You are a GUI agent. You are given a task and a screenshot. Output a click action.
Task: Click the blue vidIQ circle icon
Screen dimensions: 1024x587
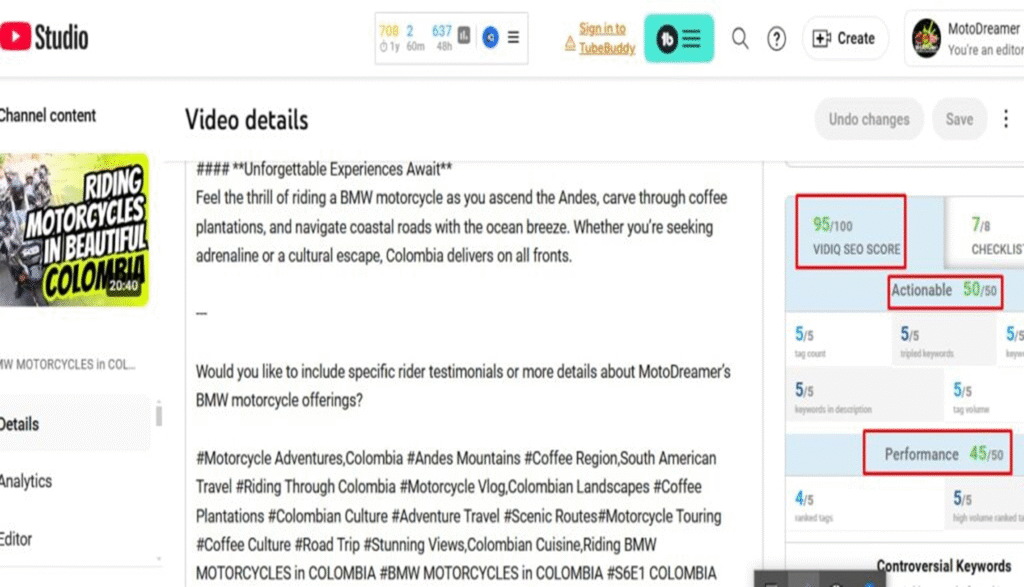pyautogui.click(x=490, y=37)
